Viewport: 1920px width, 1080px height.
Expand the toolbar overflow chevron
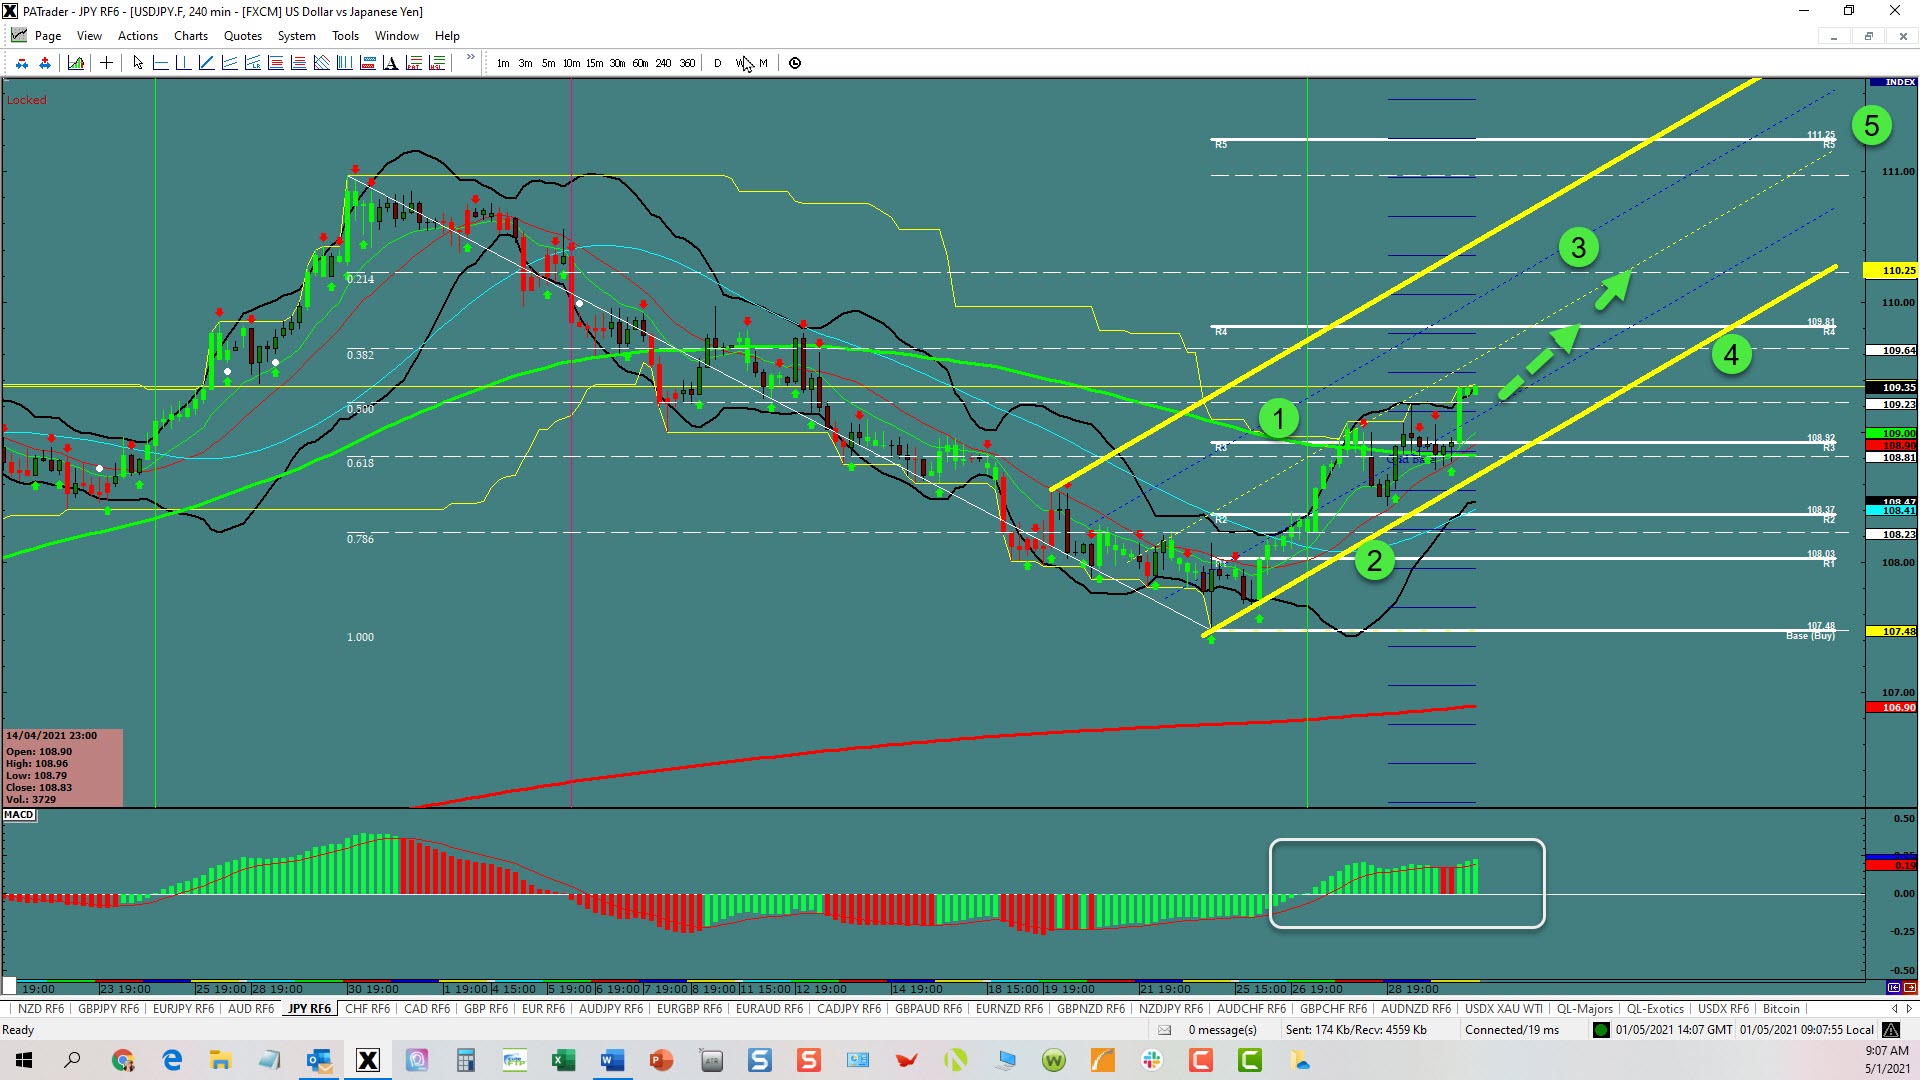click(x=470, y=58)
